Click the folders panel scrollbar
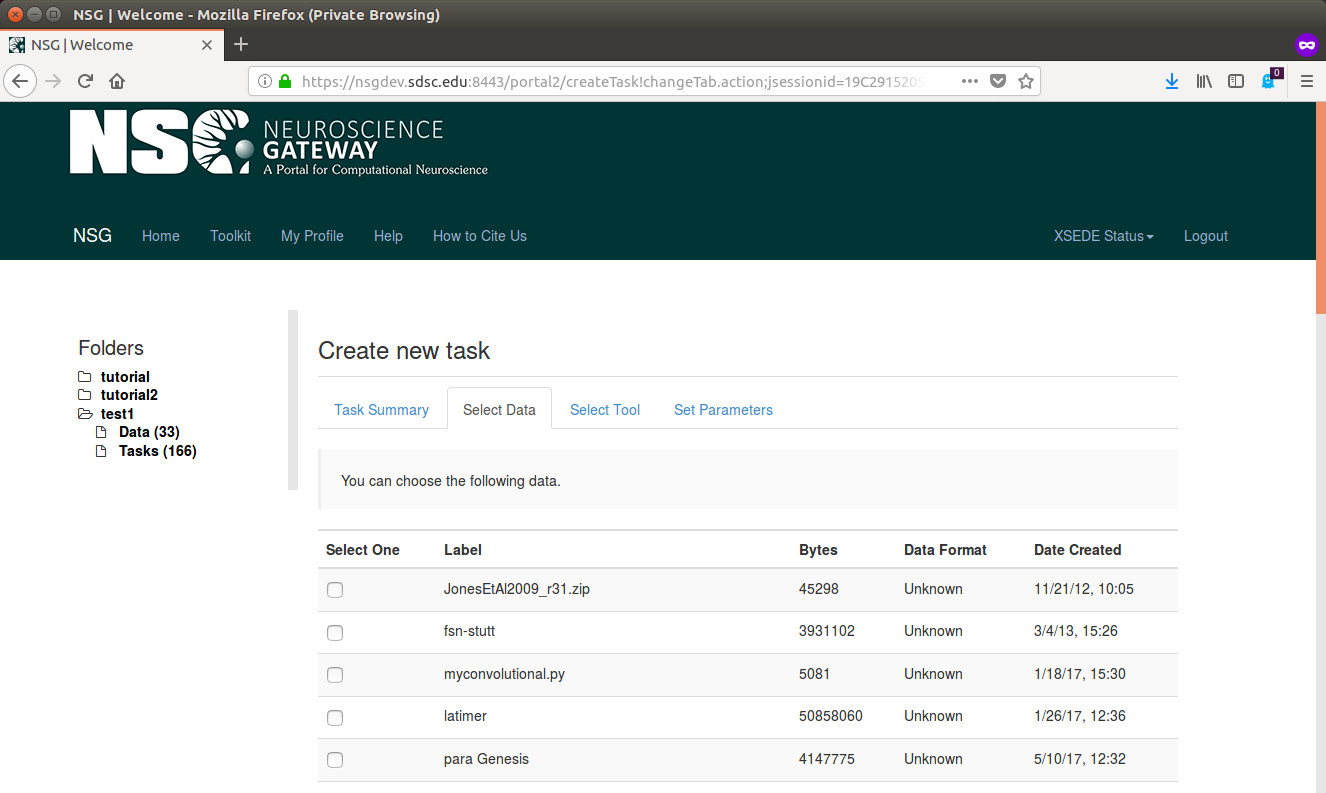The height and width of the screenshot is (793, 1326). tap(293, 400)
